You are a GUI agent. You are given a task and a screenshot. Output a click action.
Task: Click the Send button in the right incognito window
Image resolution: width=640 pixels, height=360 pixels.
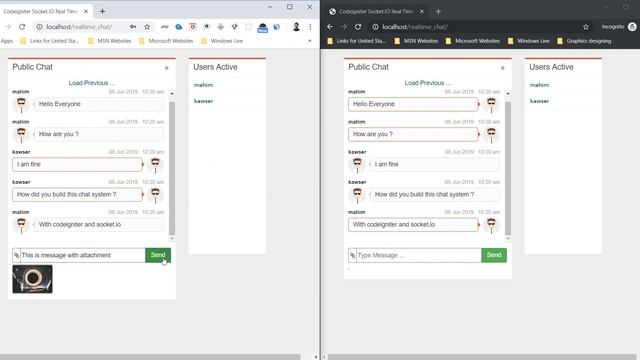point(494,255)
